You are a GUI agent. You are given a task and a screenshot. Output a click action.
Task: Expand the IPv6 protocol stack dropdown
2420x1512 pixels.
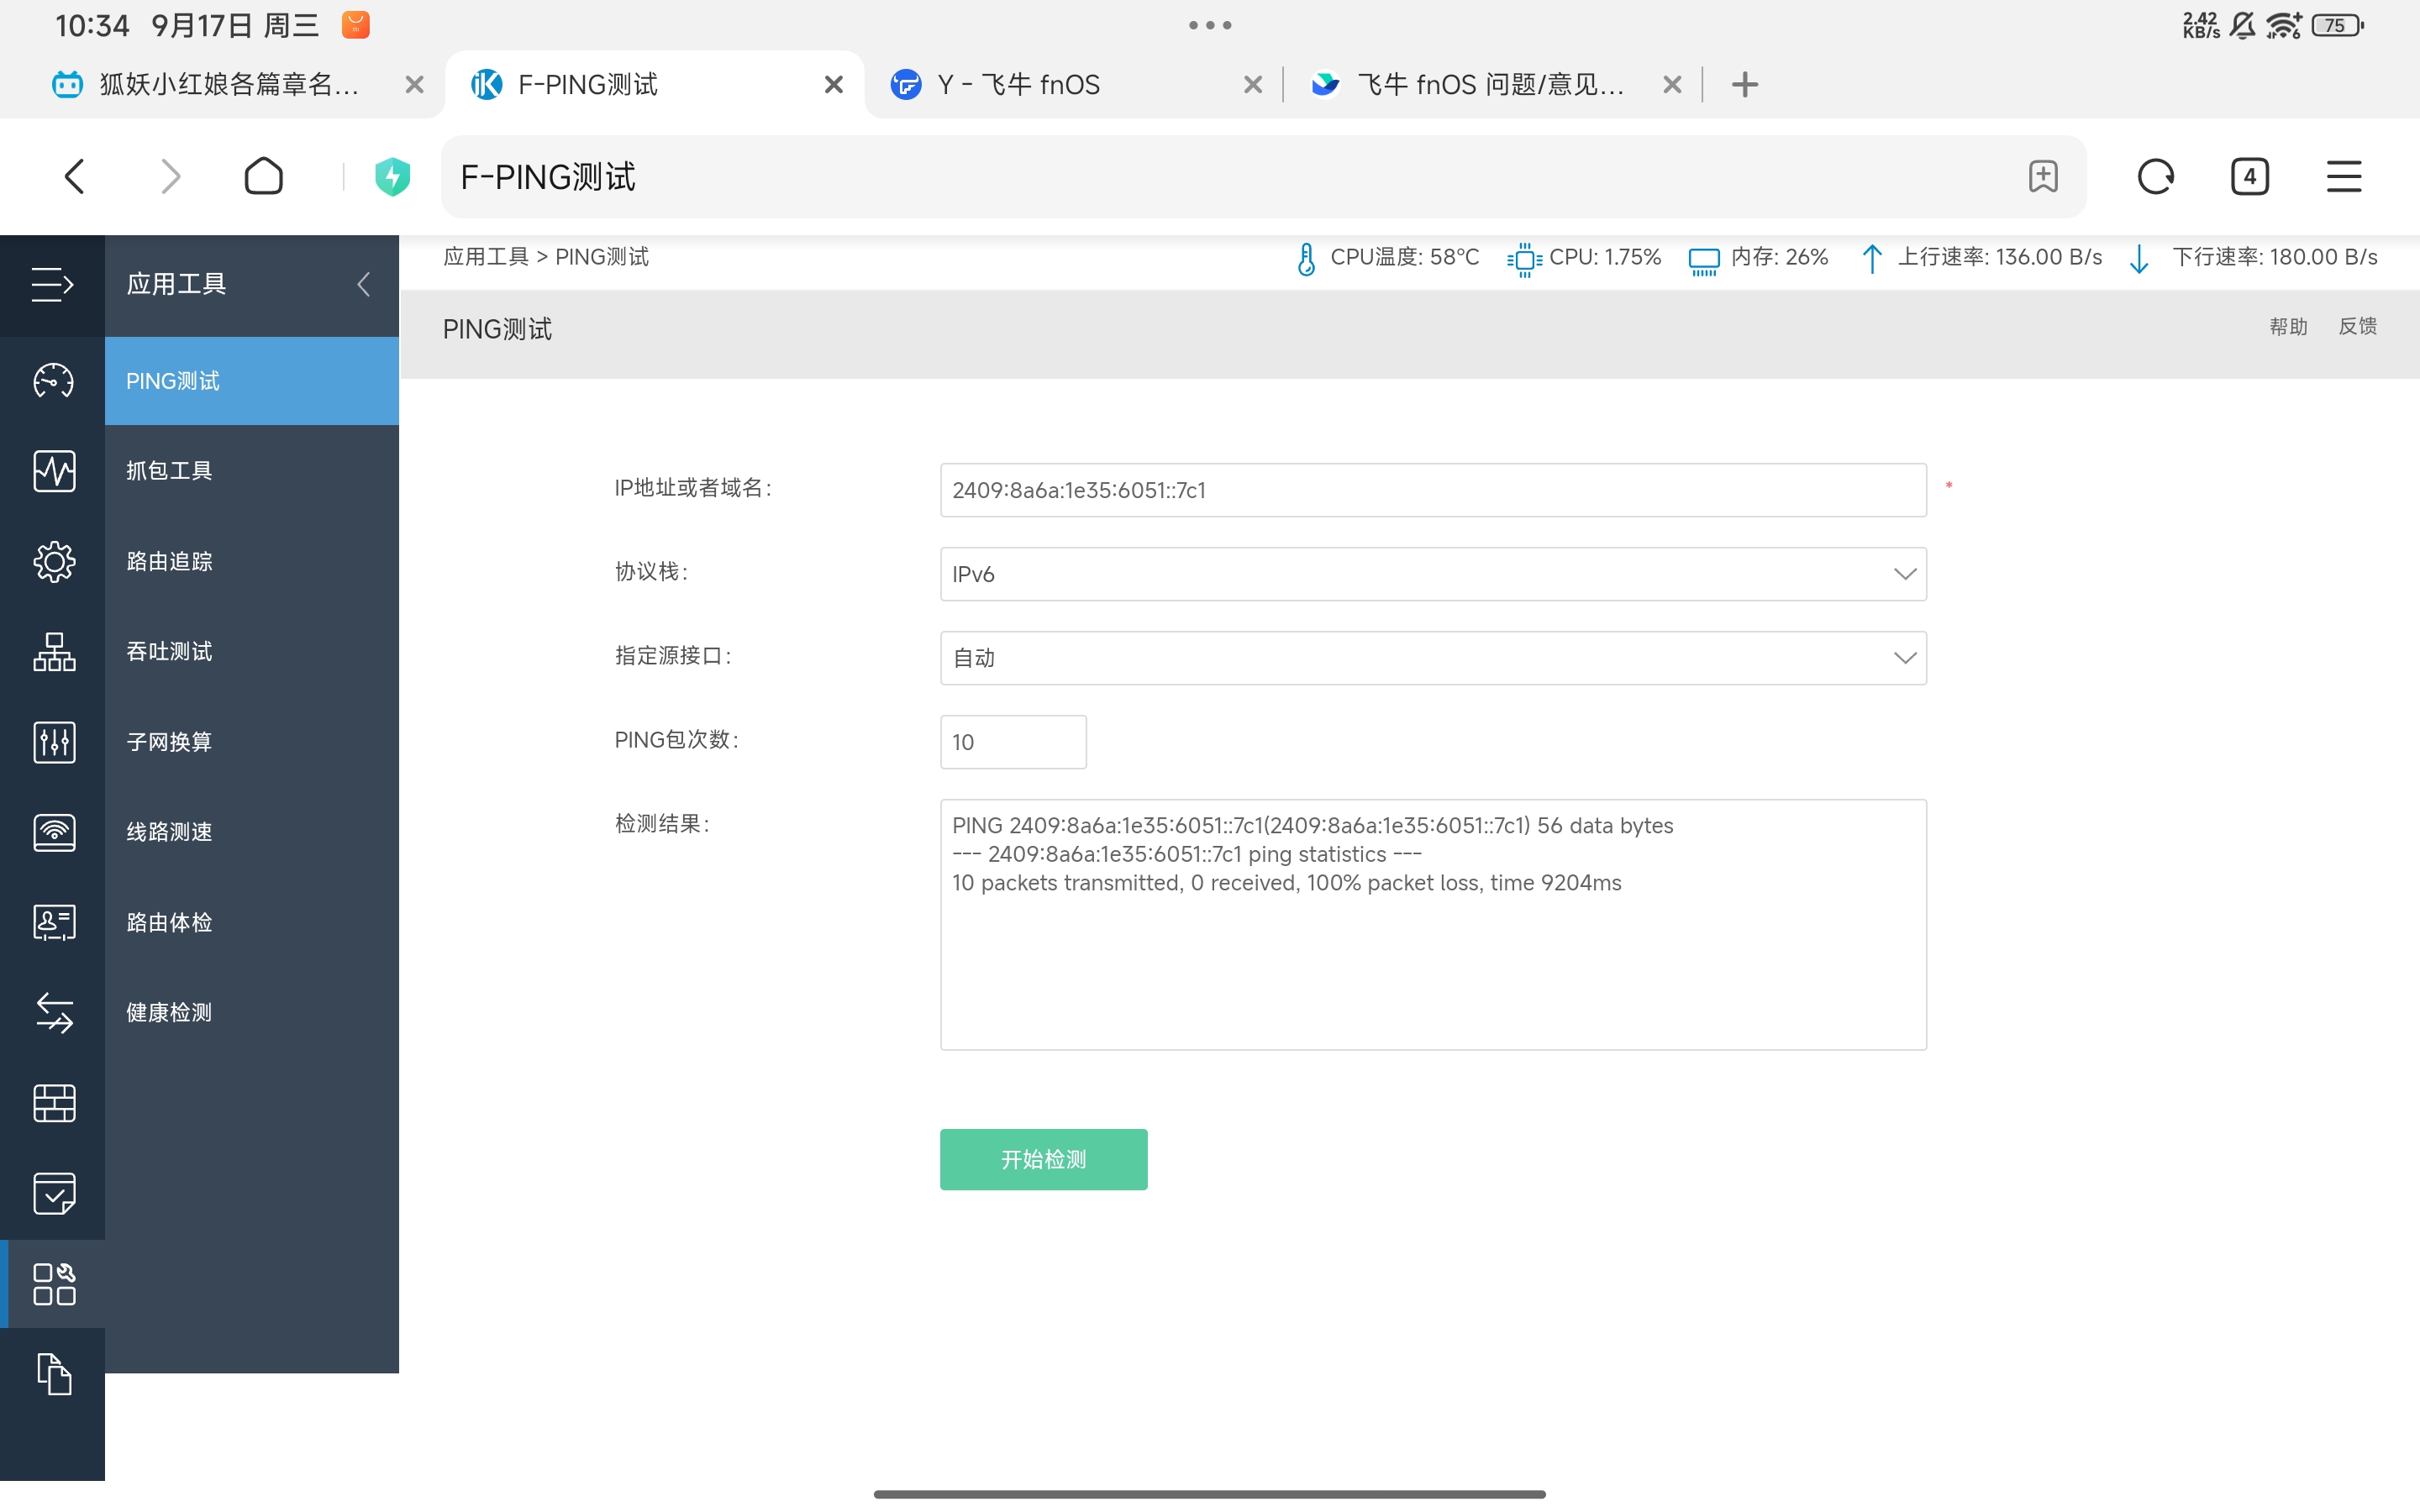(x=1432, y=574)
